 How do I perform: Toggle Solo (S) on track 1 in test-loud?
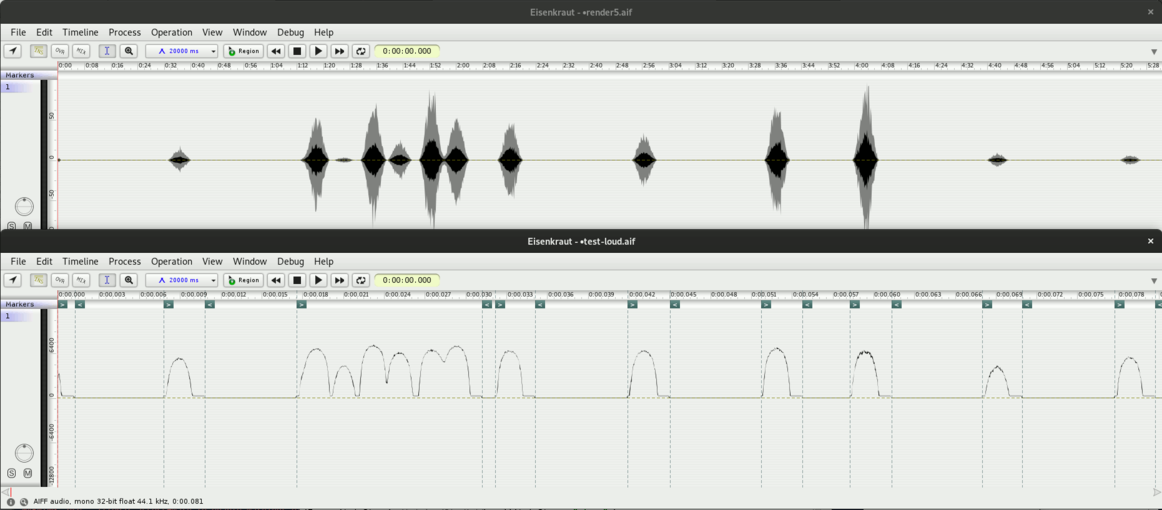click(12, 473)
